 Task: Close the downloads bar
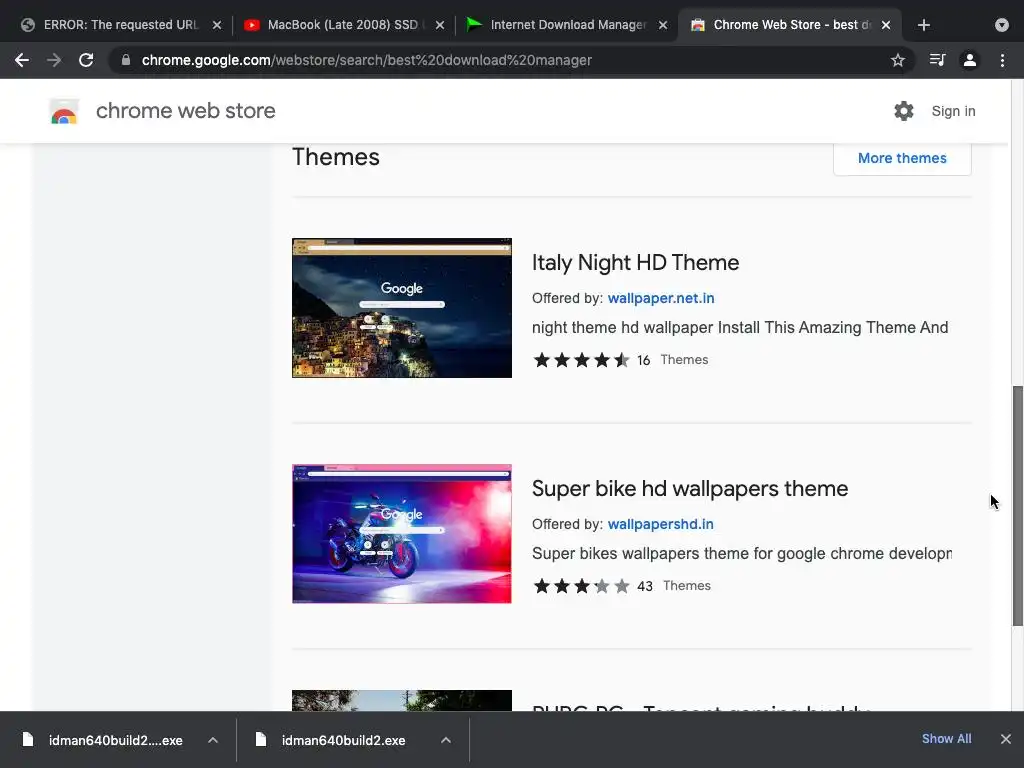pos(1006,739)
